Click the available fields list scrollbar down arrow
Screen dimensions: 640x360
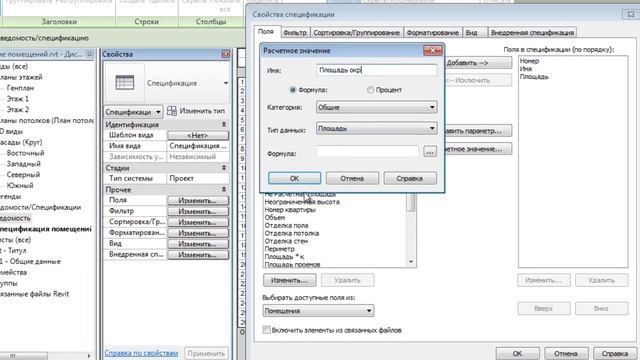(x=411, y=262)
